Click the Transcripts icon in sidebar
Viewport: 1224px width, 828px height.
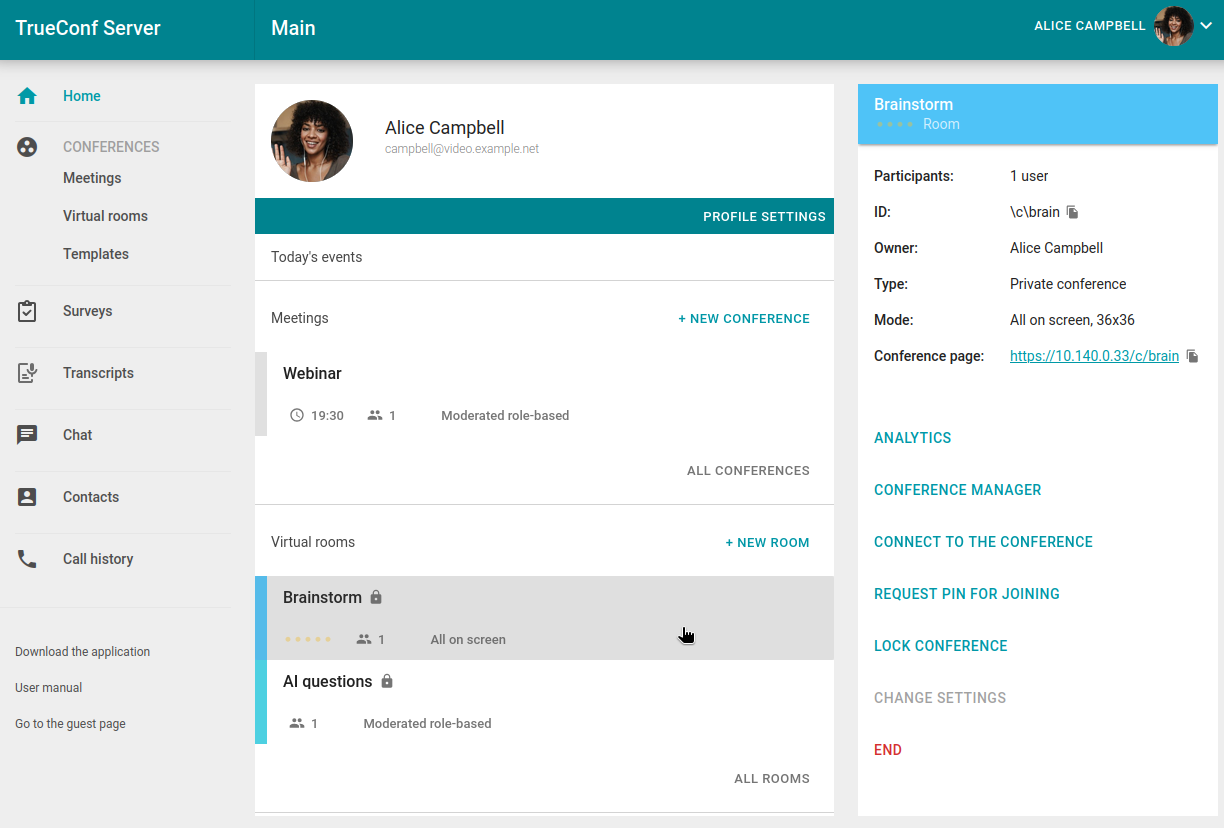click(x=27, y=373)
